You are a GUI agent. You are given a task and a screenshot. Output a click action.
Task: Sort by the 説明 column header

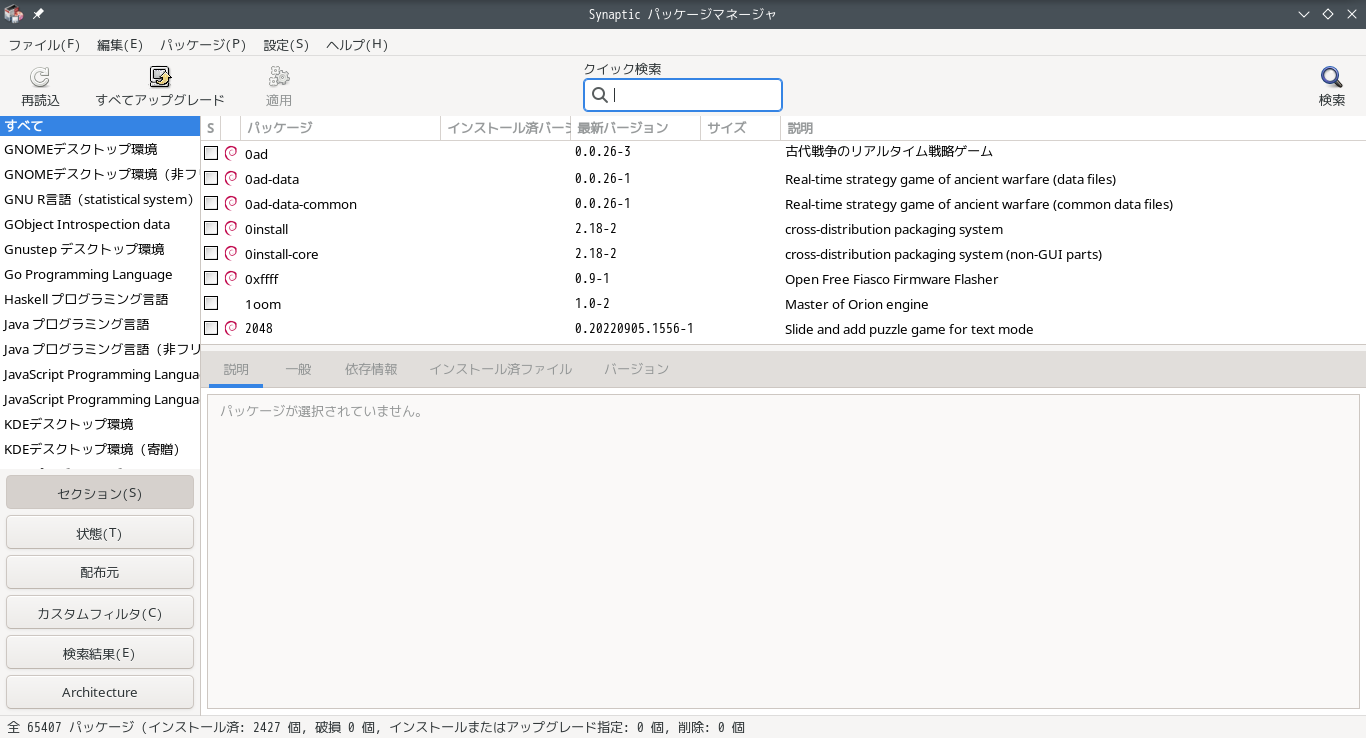coord(1073,128)
